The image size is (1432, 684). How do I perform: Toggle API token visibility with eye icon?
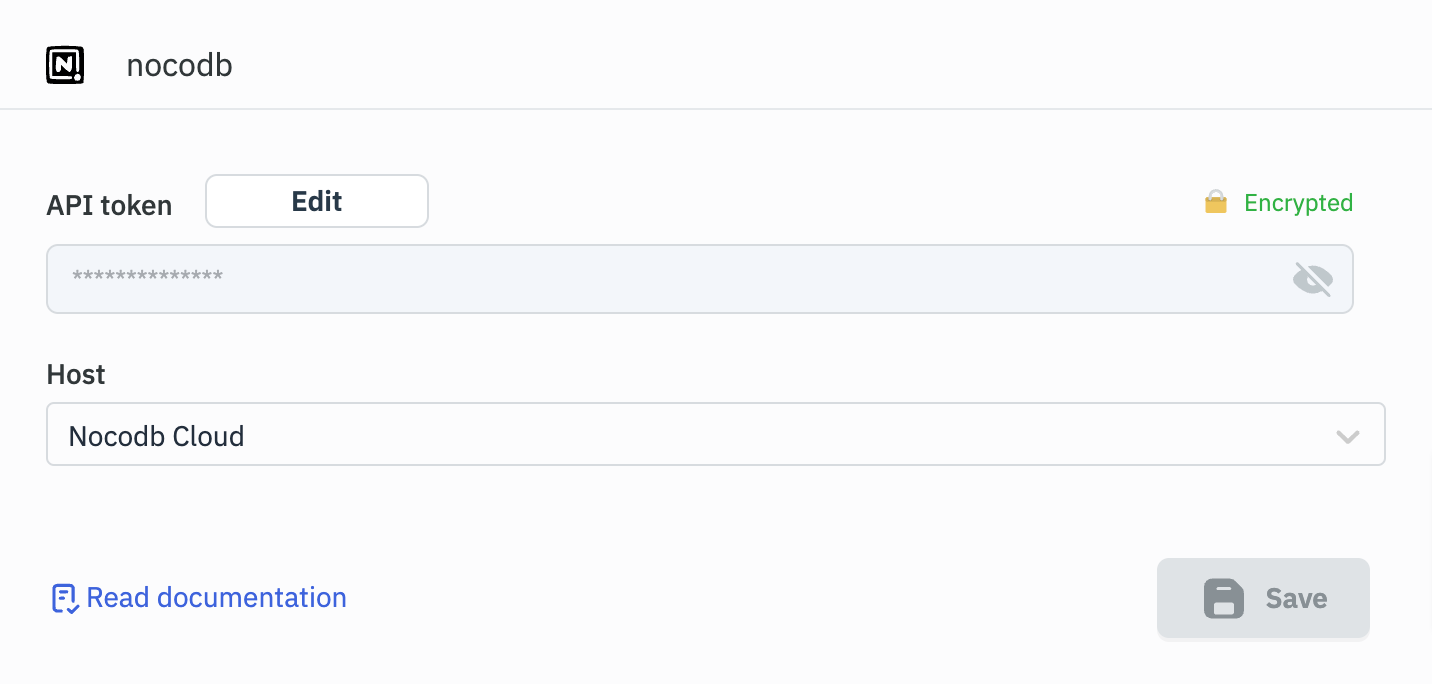coord(1312,279)
